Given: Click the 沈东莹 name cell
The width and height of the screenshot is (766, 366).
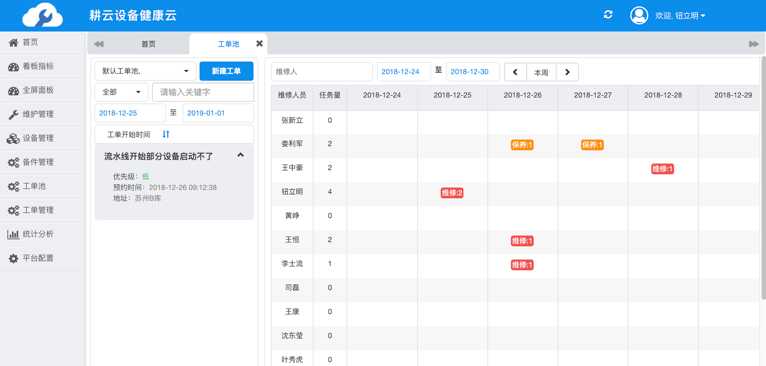Looking at the screenshot, I should [292, 336].
